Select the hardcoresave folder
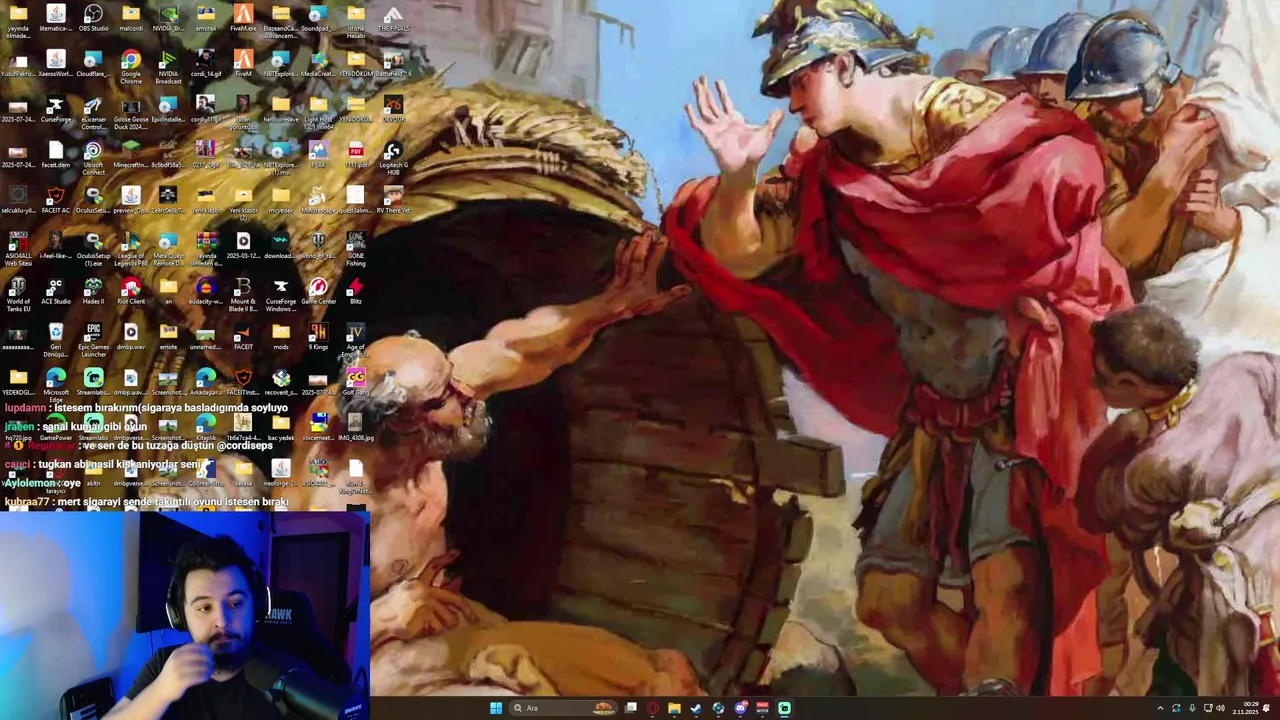The height and width of the screenshot is (720, 1280). click(280, 110)
